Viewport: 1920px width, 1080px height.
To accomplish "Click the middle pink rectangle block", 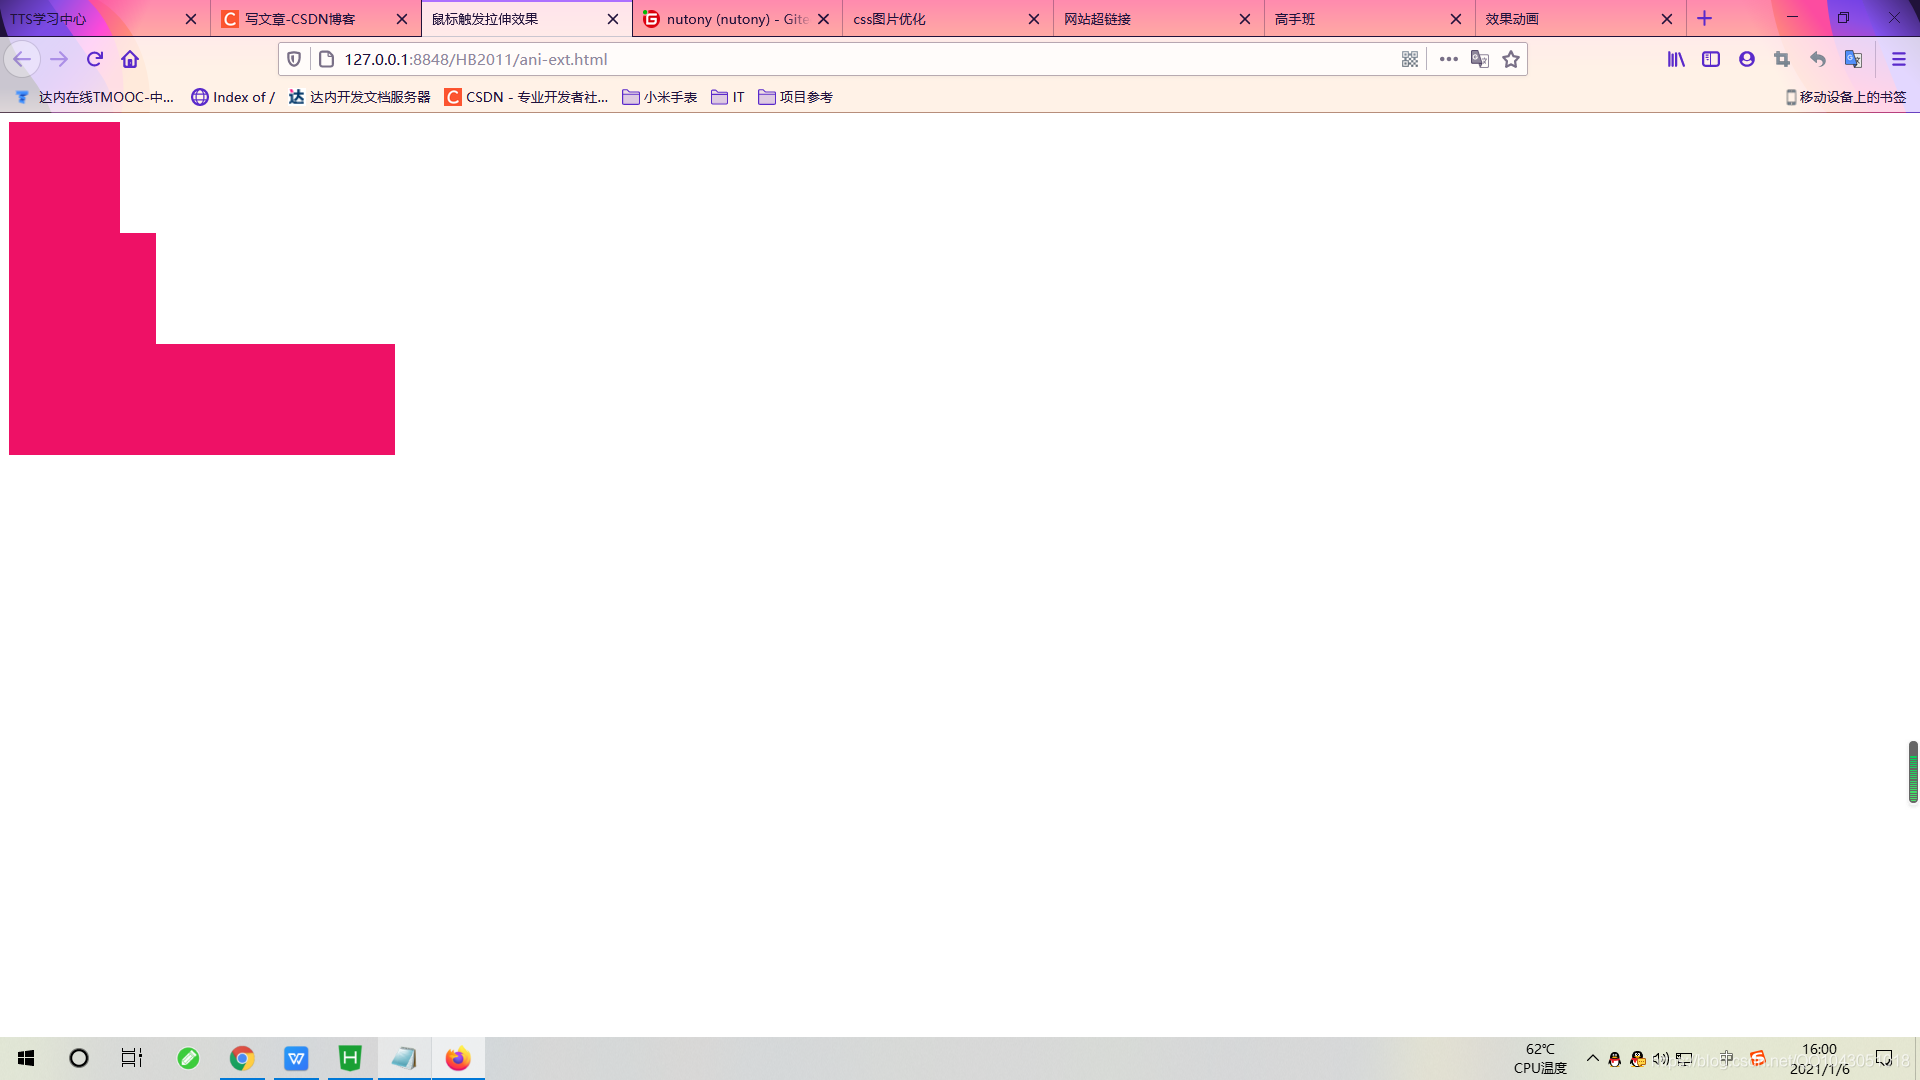I will [82, 288].
